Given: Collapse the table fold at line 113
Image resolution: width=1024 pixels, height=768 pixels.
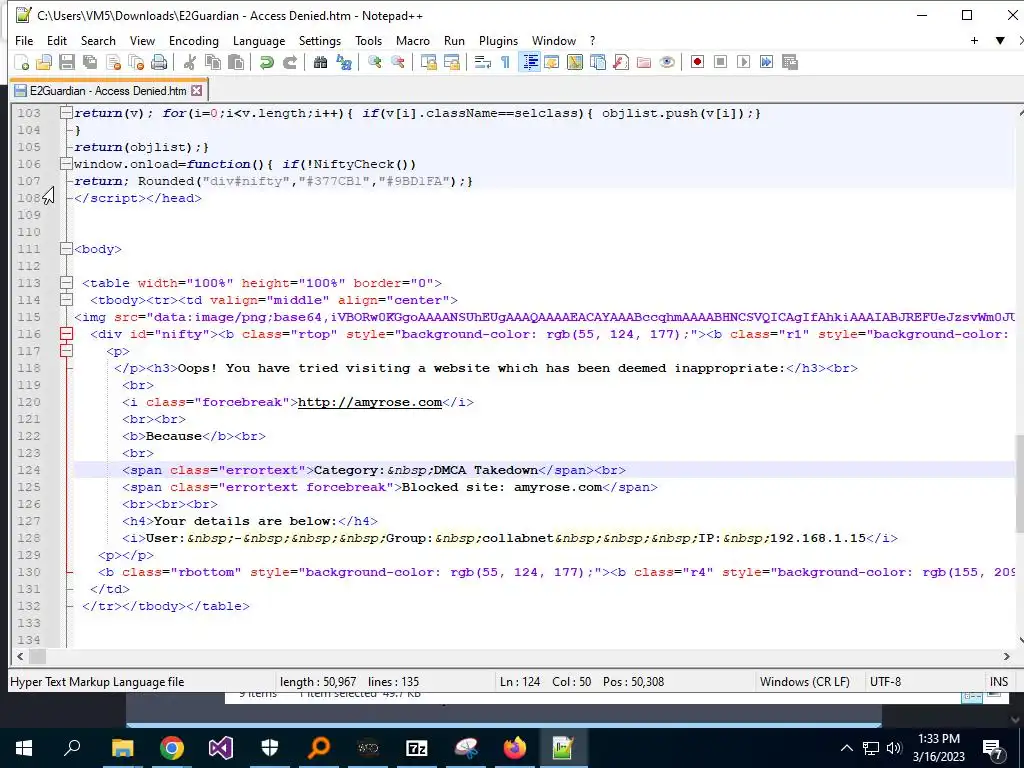Looking at the screenshot, I should pyautogui.click(x=66, y=283).
